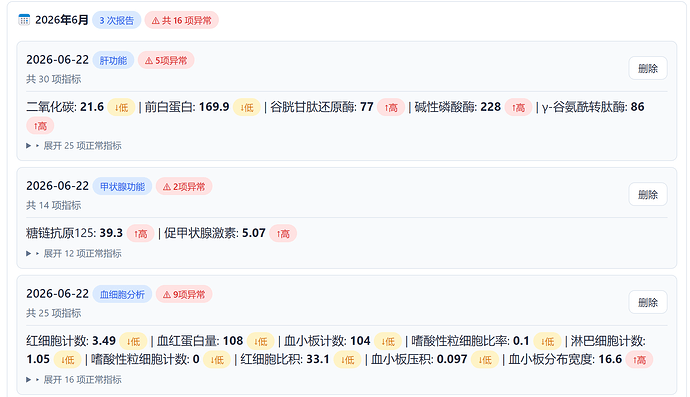Click the 红细胞比积: 33.1 value
Image resolution: width=690 pixels, height=397 pixels.
pos(285,360)
